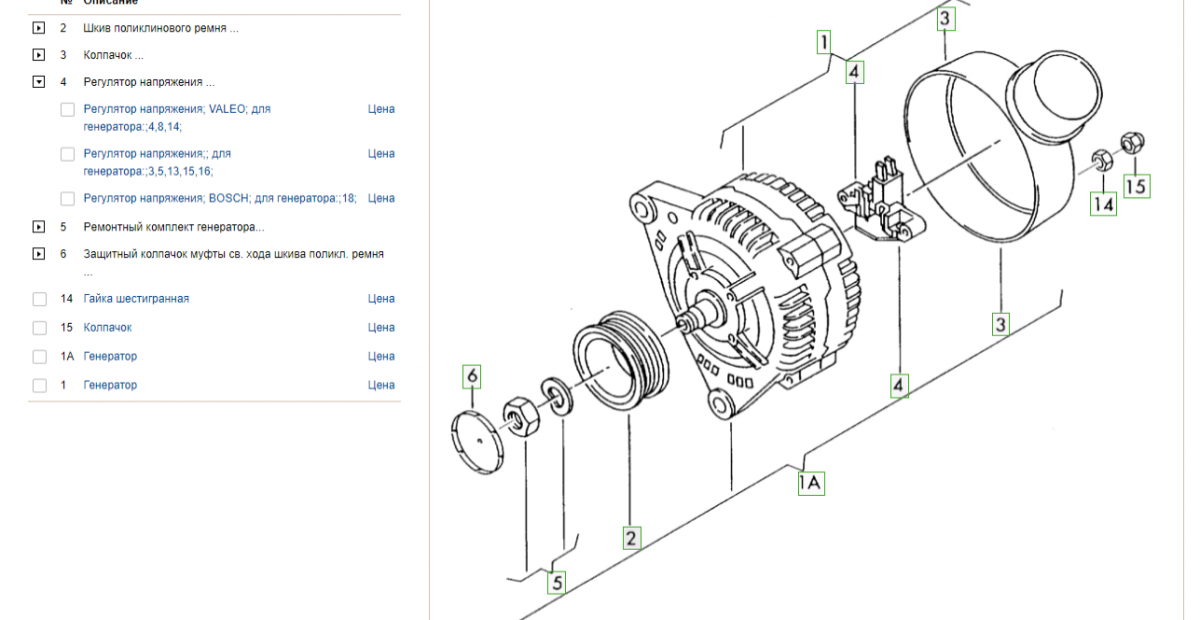Viewport: 1200px width, 620px height.
Task: Click Цена for row 1A Генератор
Action: (381, 356)
